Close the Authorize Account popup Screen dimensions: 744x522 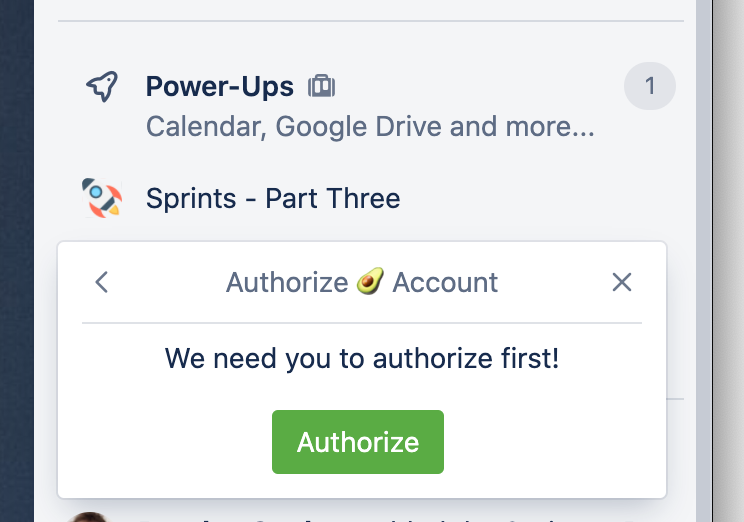coord(622,282)
